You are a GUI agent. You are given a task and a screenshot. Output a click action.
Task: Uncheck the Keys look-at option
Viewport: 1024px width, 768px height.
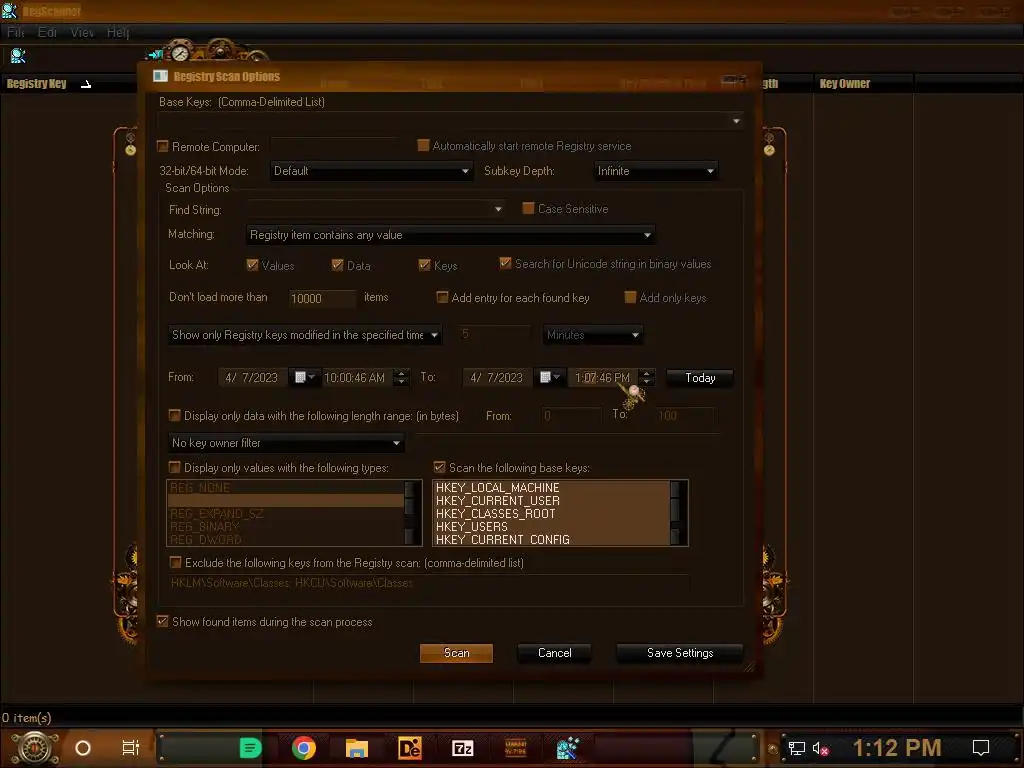click(x=424, y=264)
